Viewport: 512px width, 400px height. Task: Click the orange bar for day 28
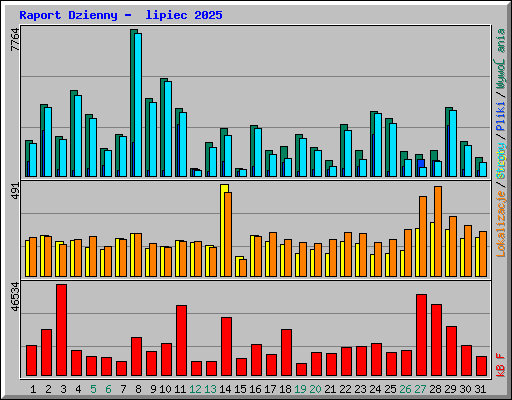(x=438, y=232)
